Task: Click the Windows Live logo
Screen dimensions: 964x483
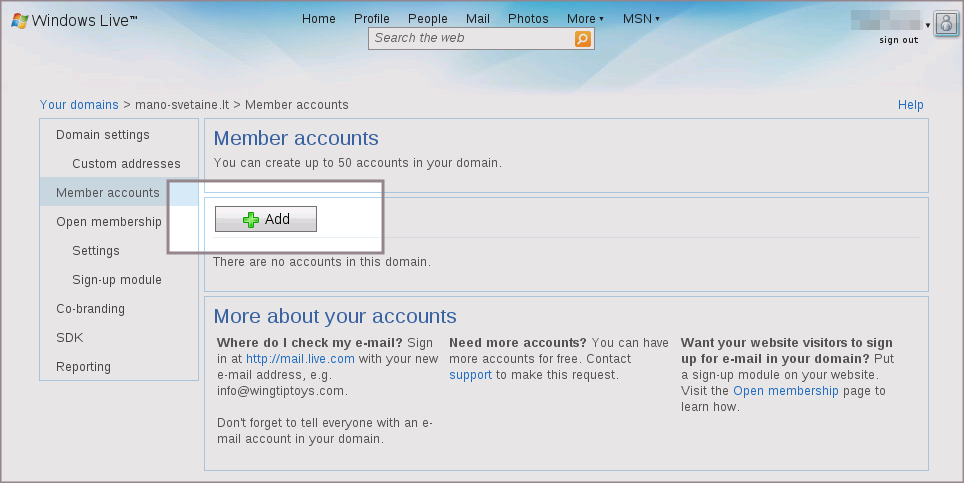Action: click(74, 20)
